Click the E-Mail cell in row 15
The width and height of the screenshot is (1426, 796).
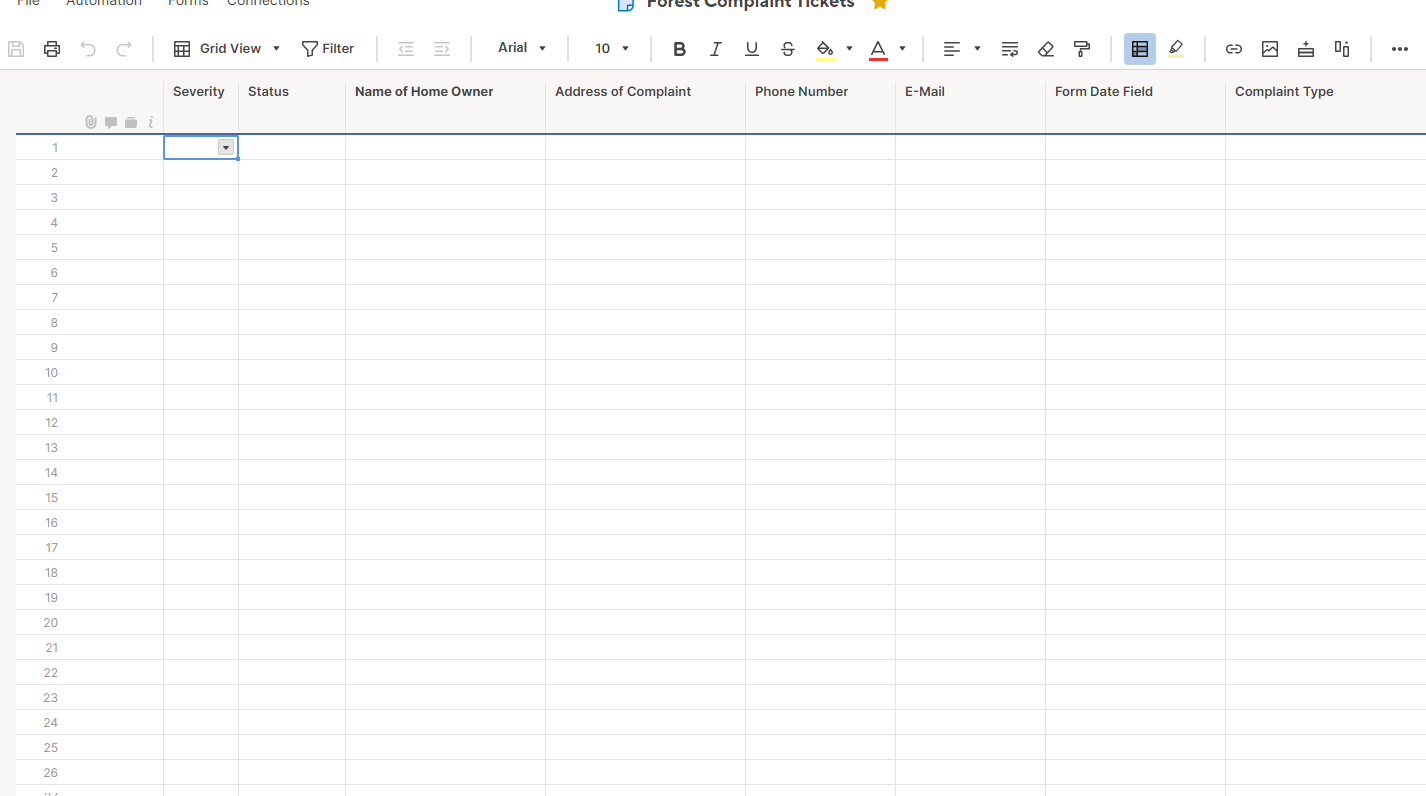click(x=970, y=497)
